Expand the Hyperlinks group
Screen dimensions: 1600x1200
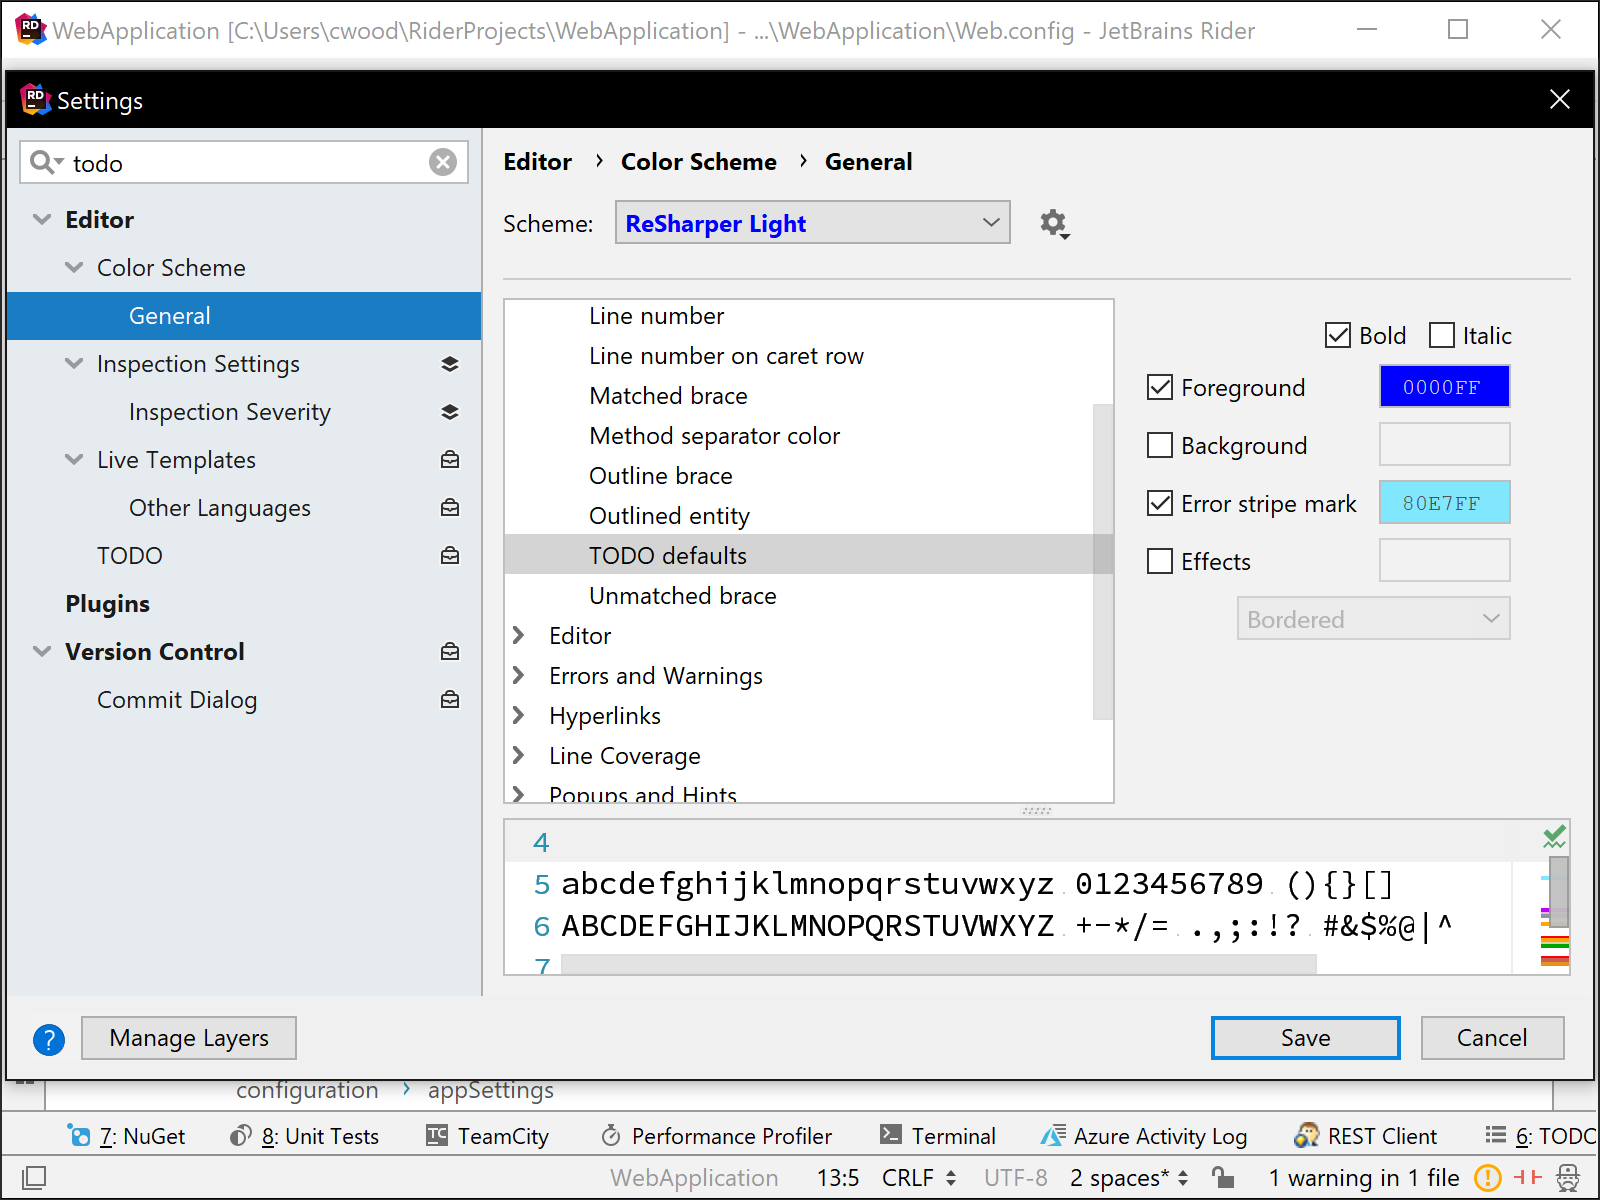(518, 715)
